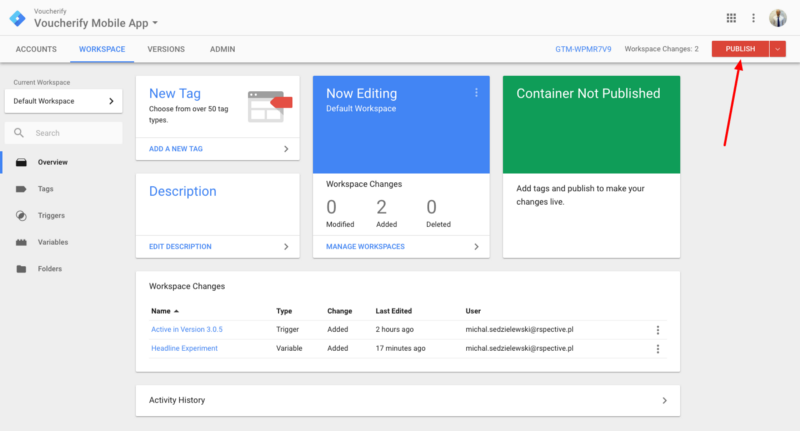Click the Tags label icon
The height and width of the screenshot is (431, 800).
click(21, 189)
